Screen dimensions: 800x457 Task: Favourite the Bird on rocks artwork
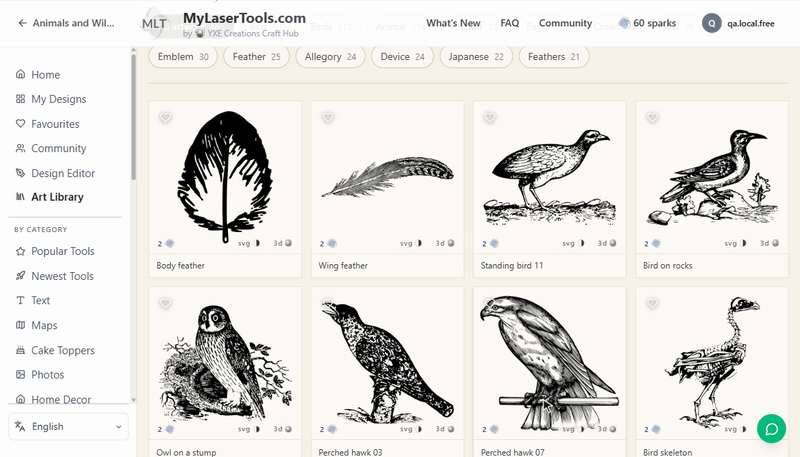(x=652, y=117)
